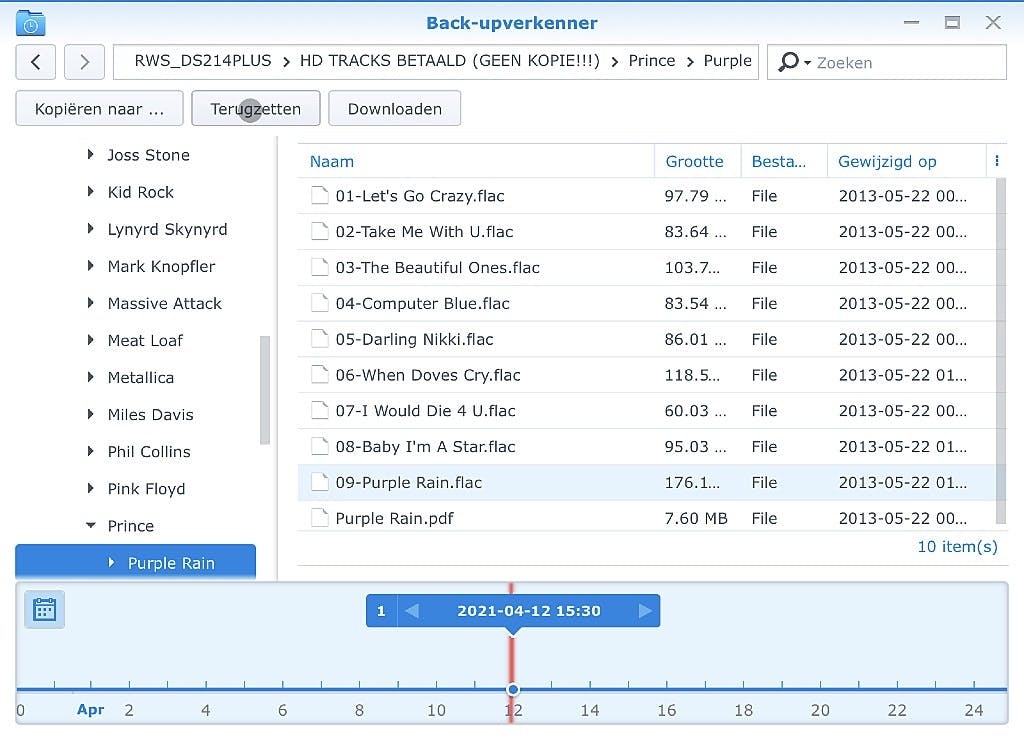Expand the Metallica folder
This screenshot has width=1024, height=740.
click(91, 377)
